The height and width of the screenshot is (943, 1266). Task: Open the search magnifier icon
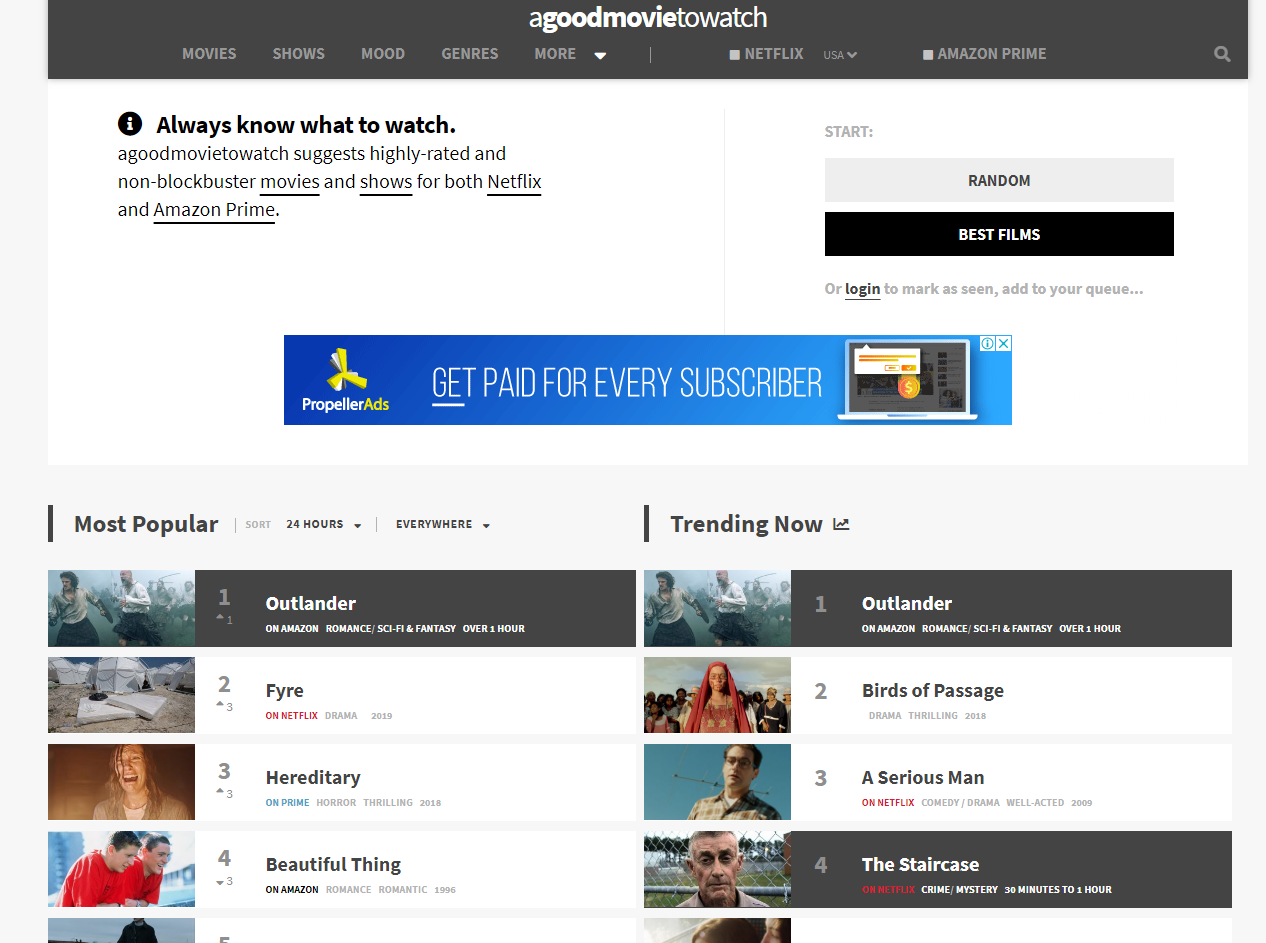coord(1222,54)
